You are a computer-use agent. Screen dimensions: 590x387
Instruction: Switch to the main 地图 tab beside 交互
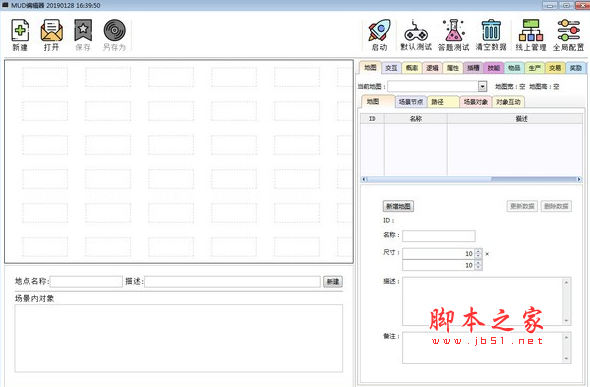click(370, 67)
